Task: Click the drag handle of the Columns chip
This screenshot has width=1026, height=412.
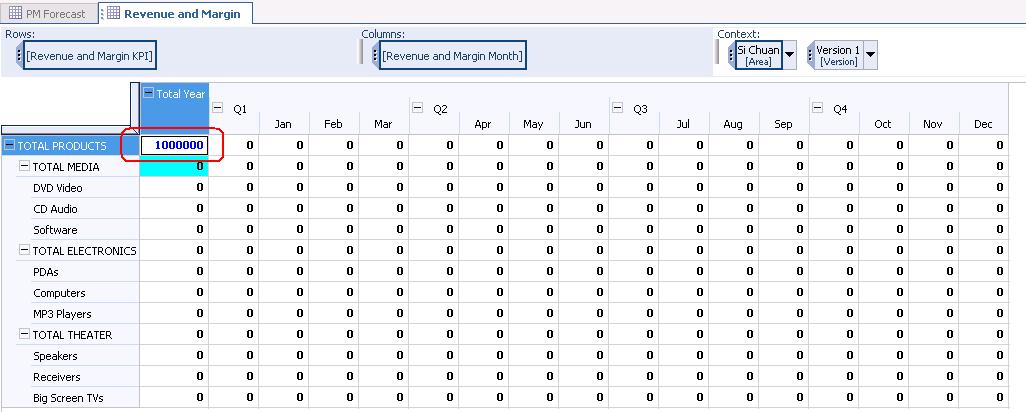Action: point(375,56)
